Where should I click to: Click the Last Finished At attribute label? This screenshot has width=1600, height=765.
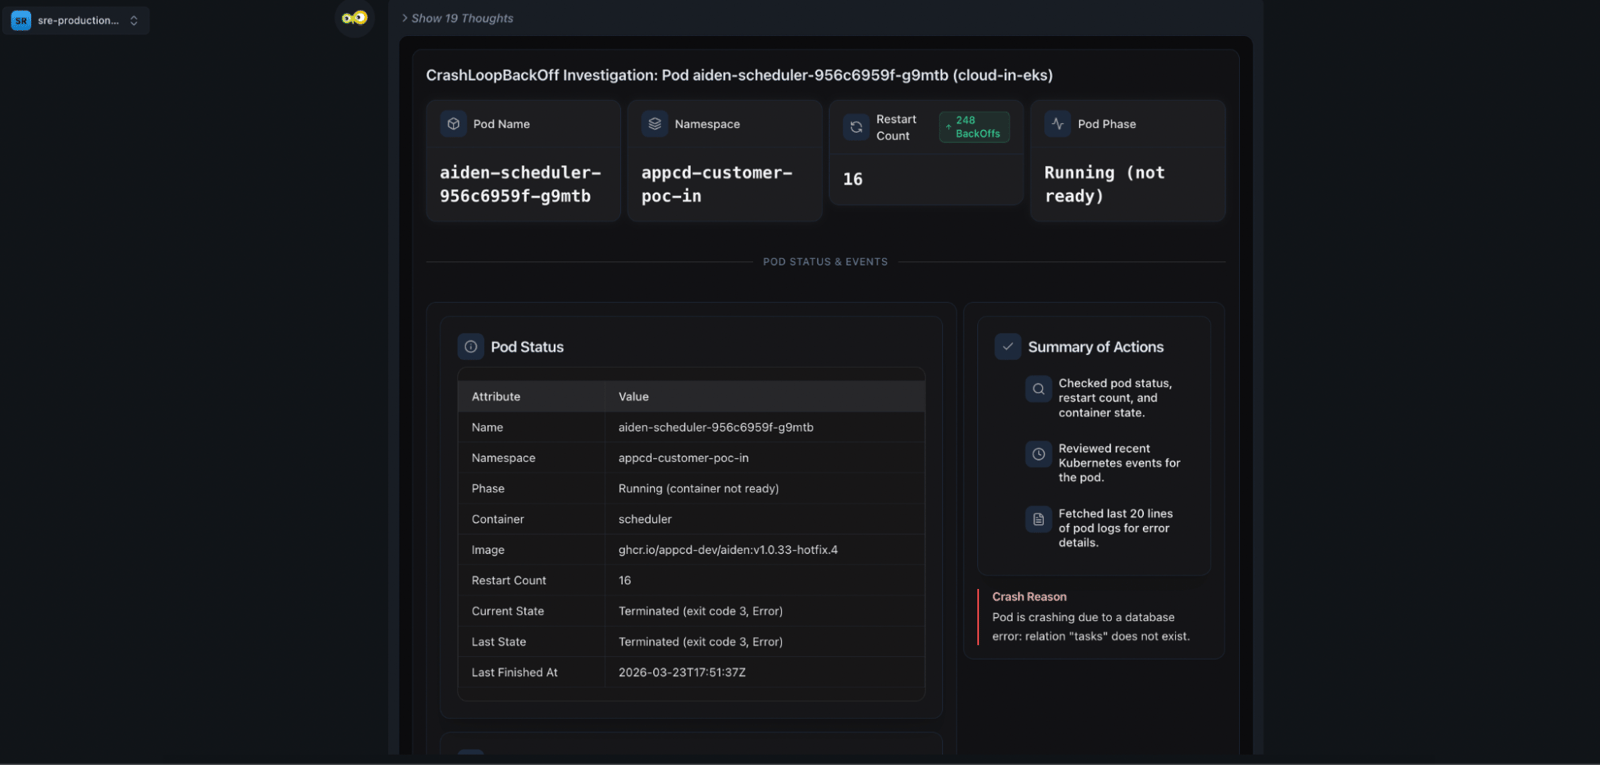tap(515, 673)
